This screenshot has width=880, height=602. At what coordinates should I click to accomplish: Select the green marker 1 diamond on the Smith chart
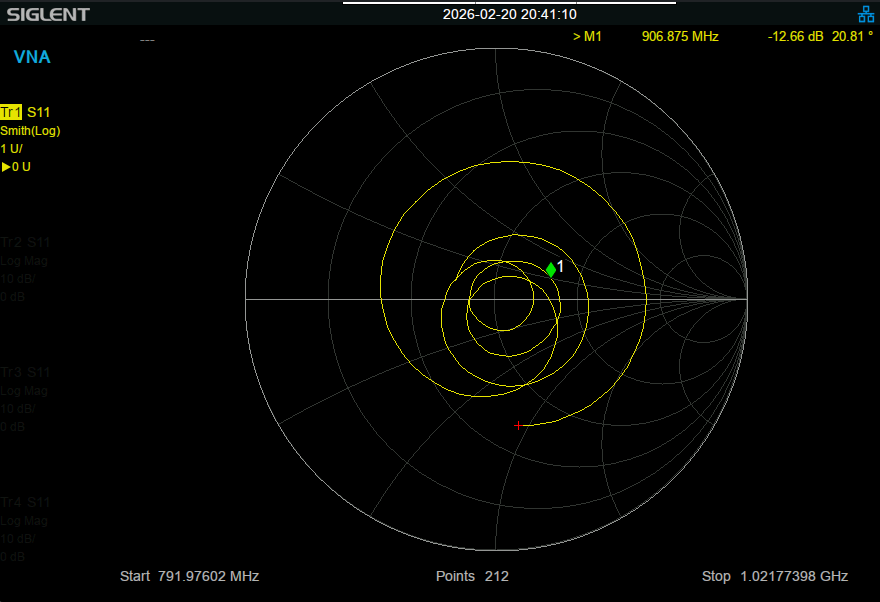pos(551,270)
